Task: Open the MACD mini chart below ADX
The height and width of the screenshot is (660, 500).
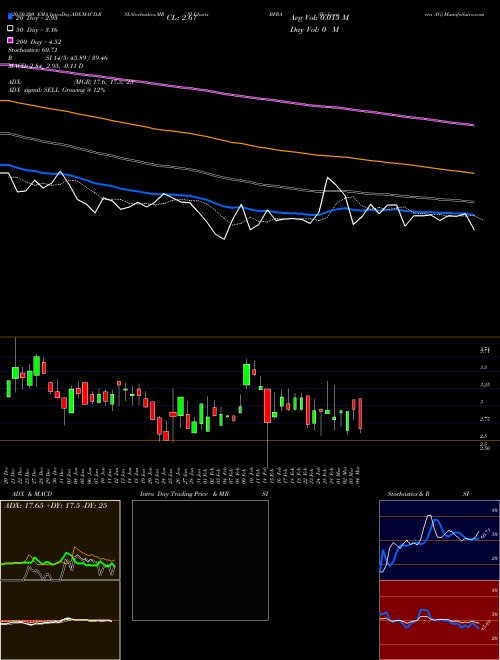Action: 60,620
